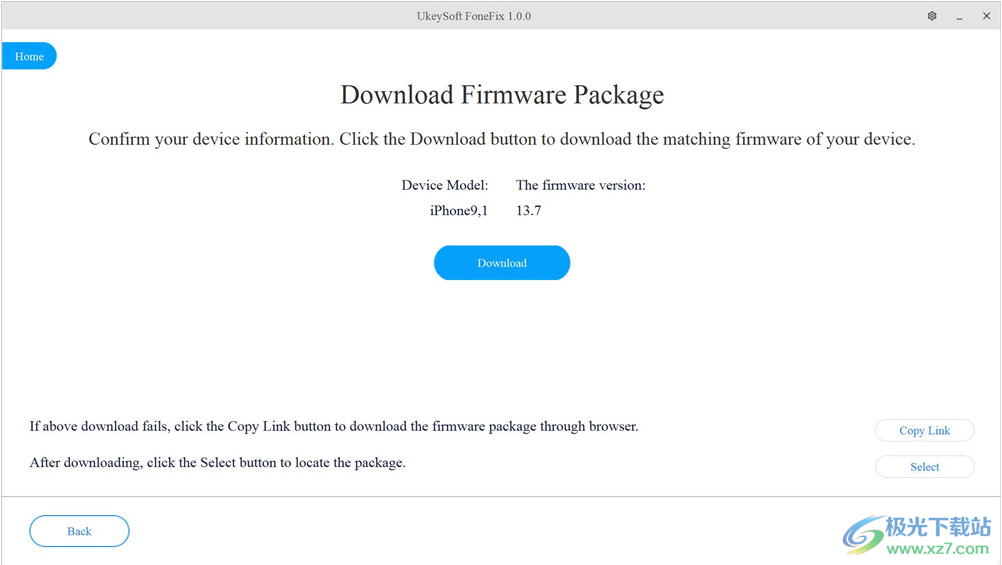Go Back to the previous step
This screenshot has width=1002, height=565.
(79, 531)
